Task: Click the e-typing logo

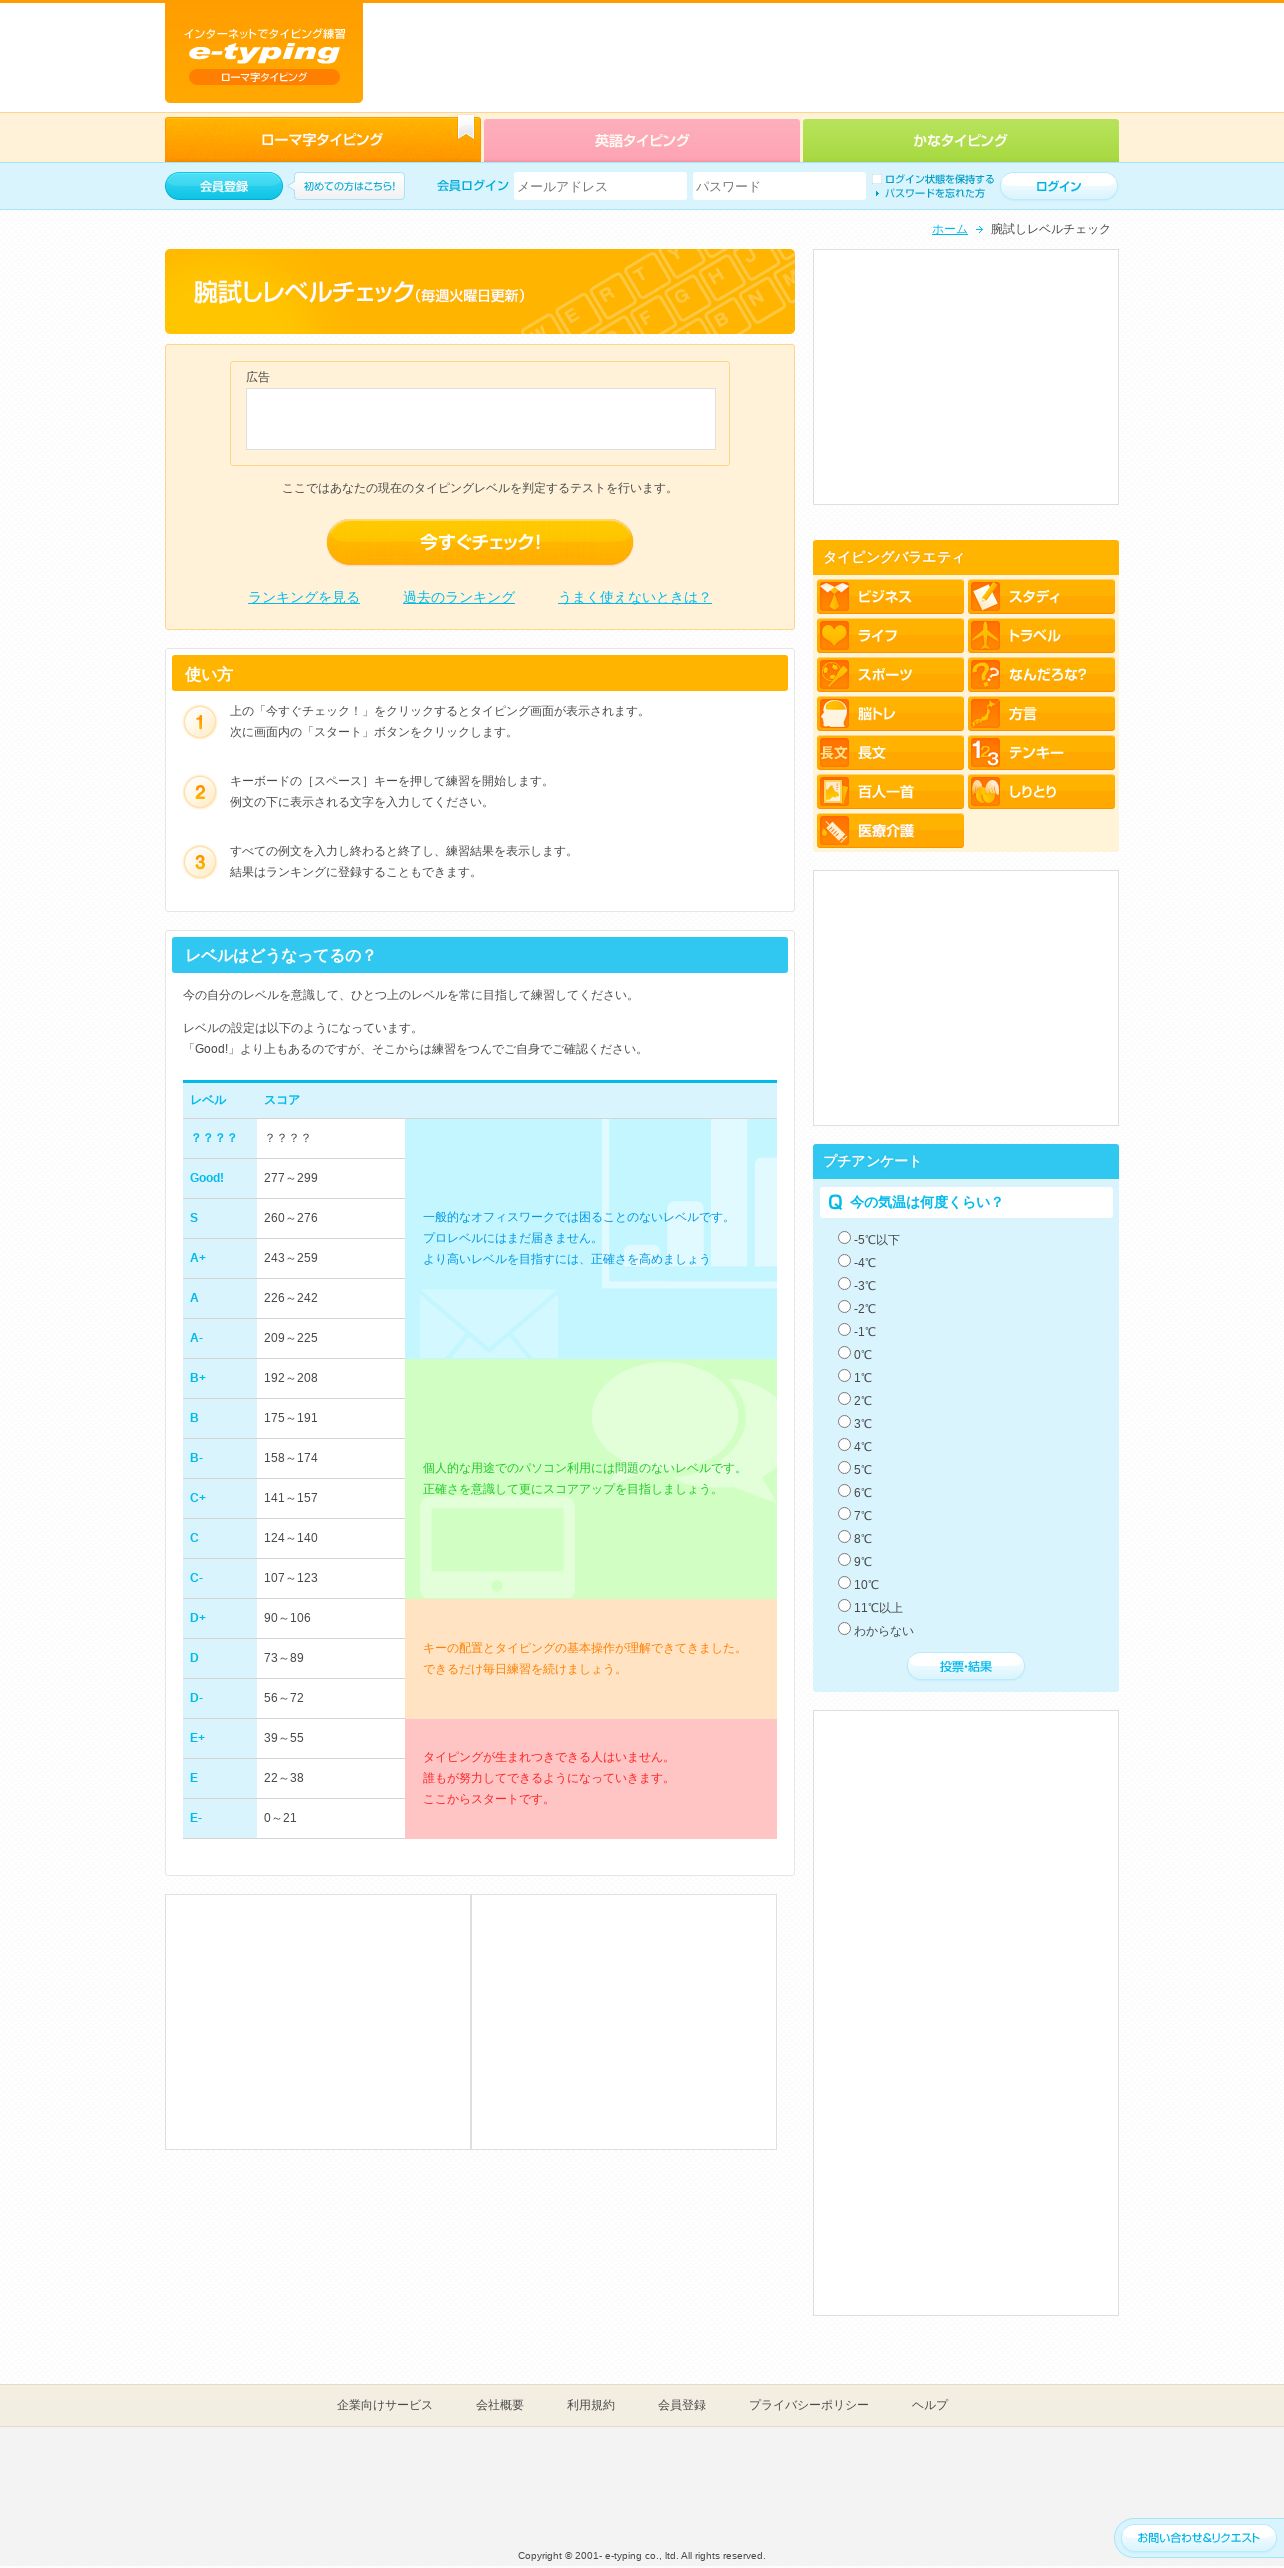Action: [264, 53]
